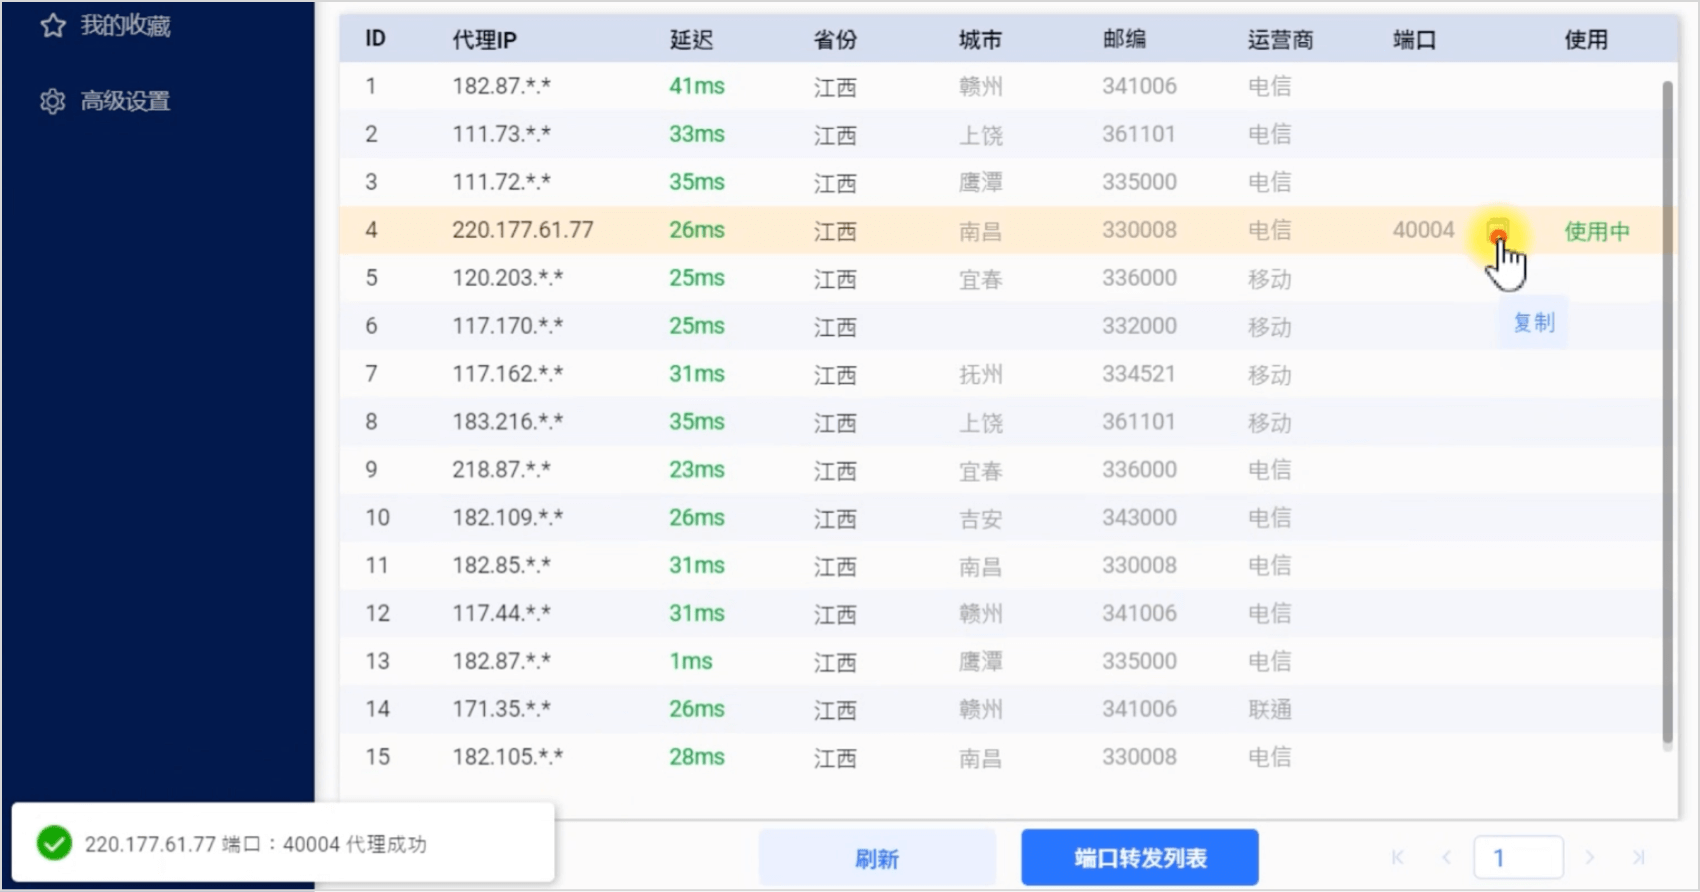Click postcode 334521
The width and height of the screenshot is (1700, 892).
click(1139, 374)
